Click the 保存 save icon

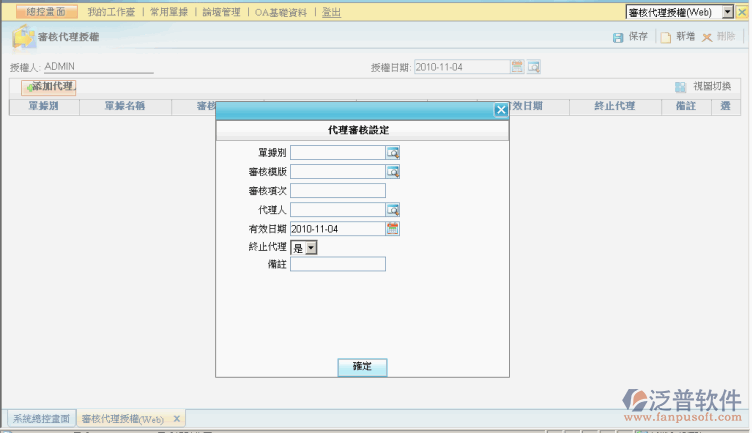click(618, 37)
